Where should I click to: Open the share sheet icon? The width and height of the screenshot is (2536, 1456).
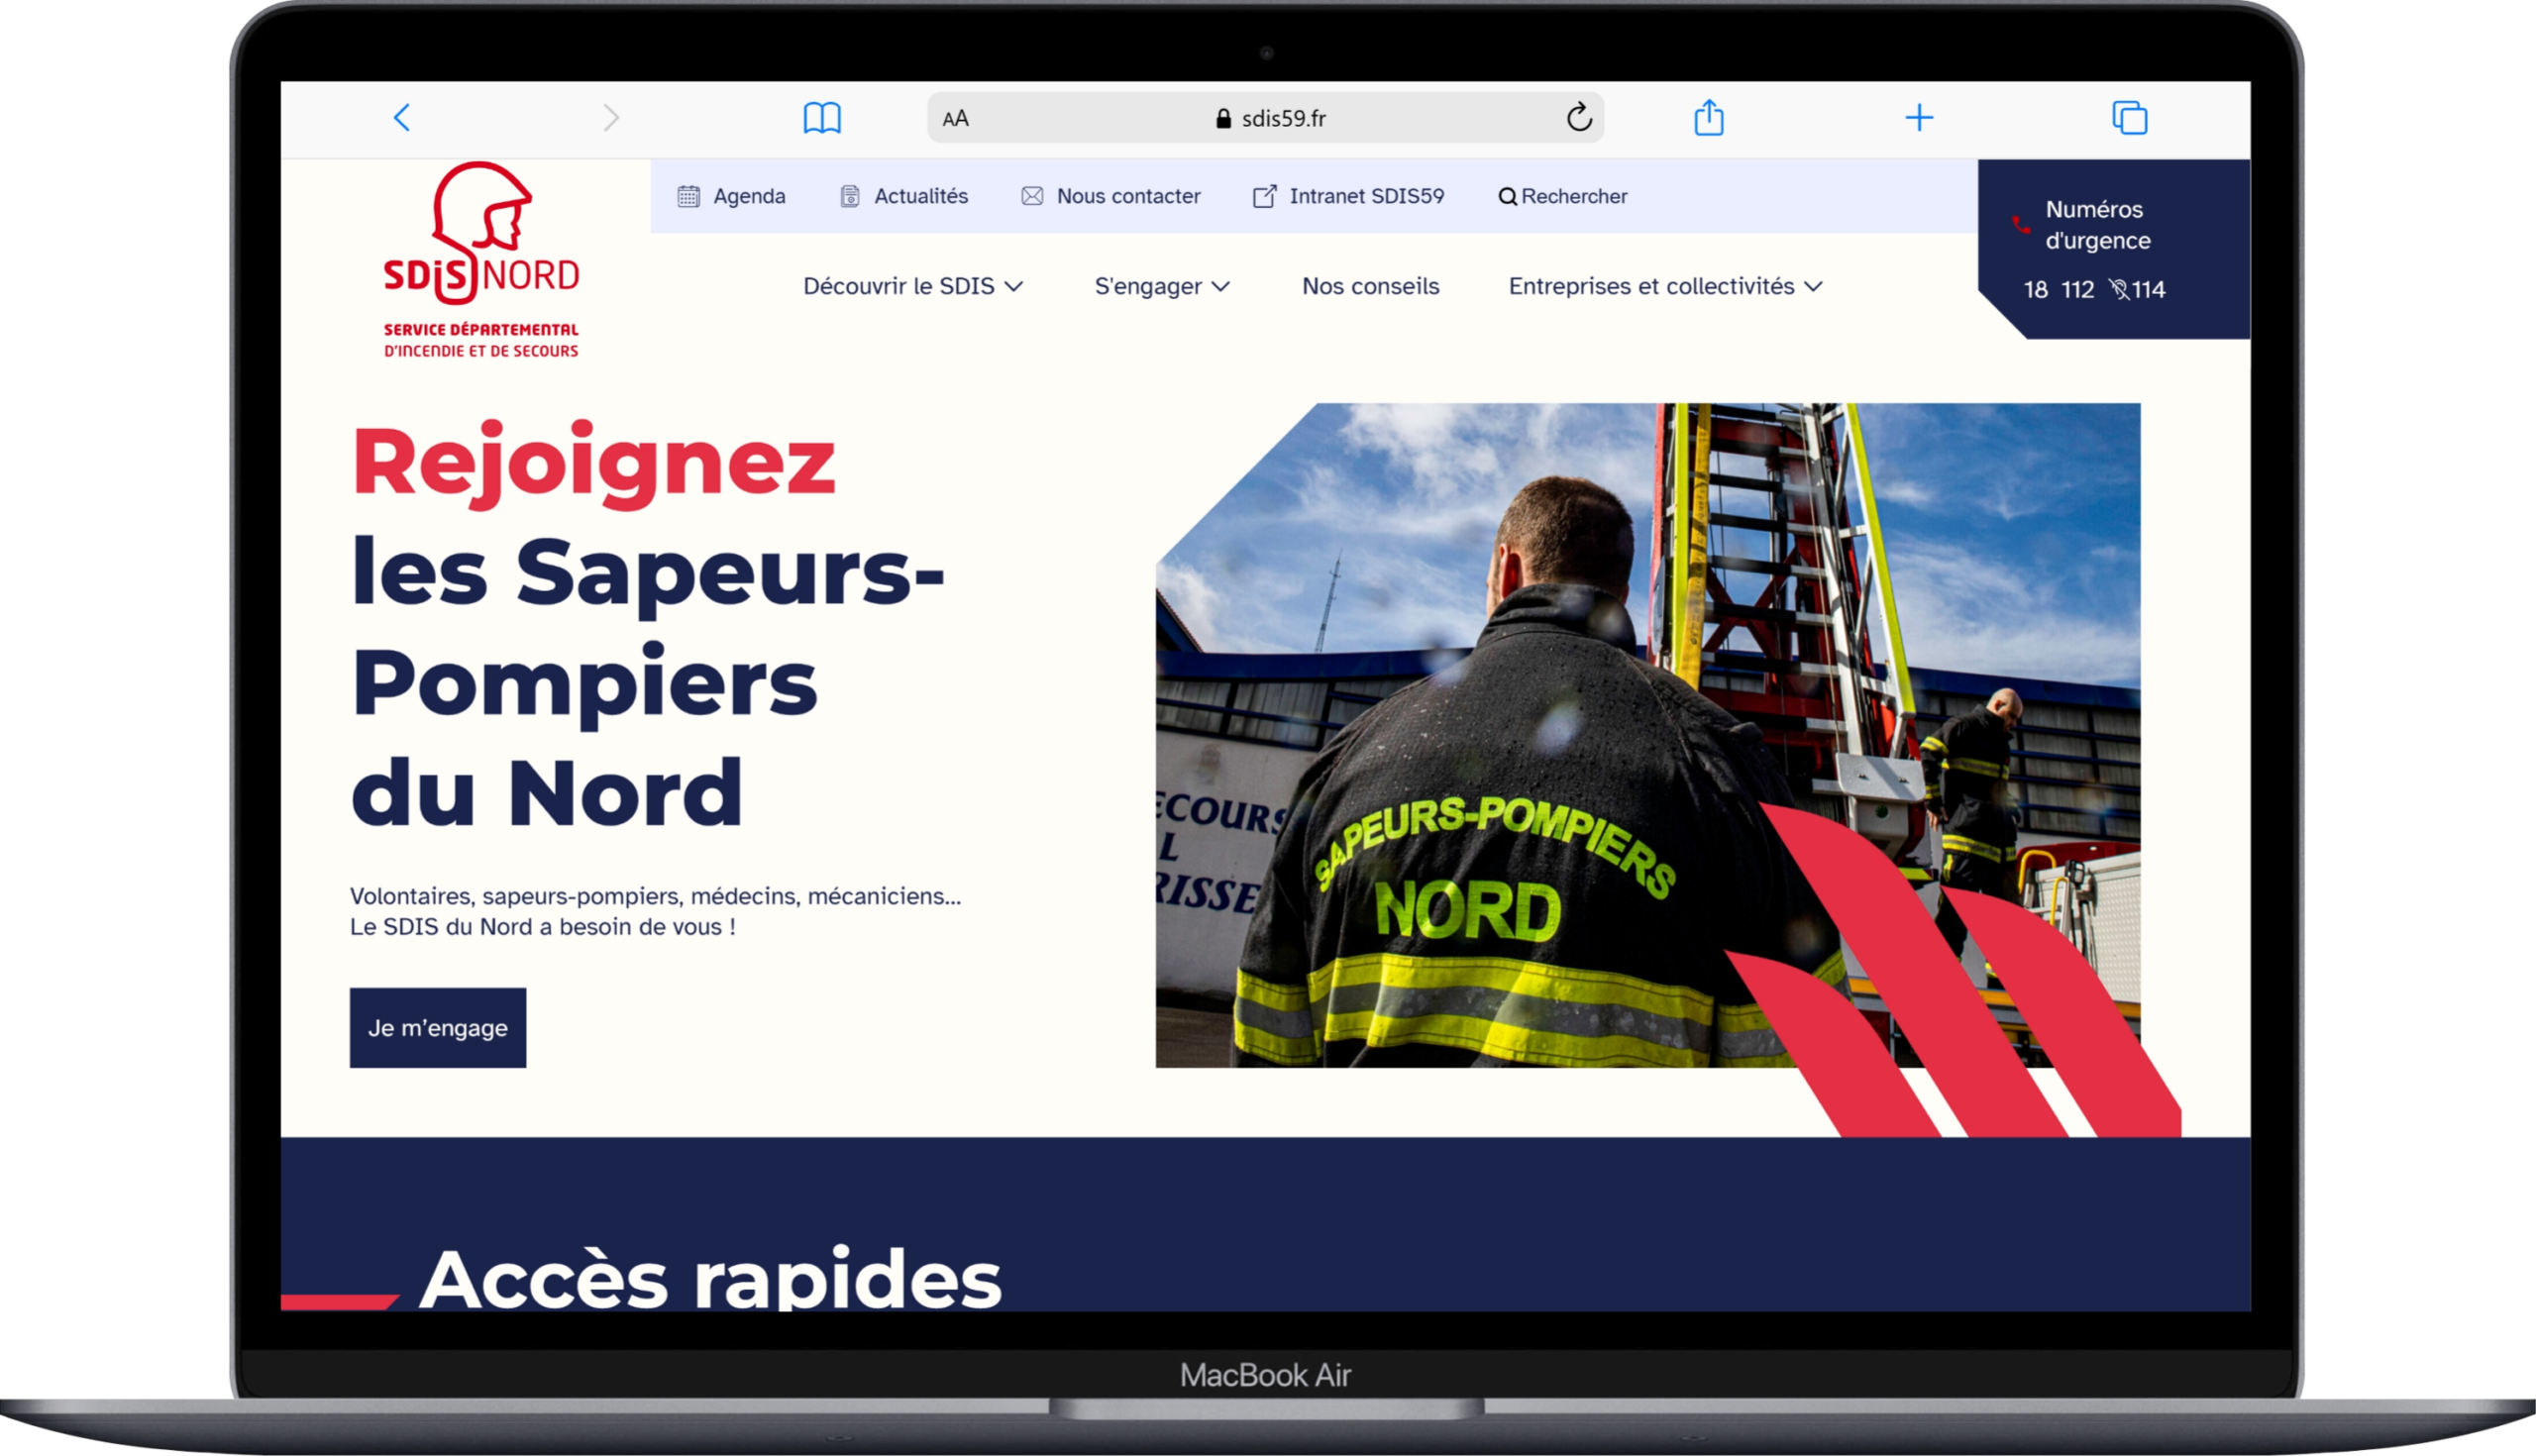(x=1709, y=118)
